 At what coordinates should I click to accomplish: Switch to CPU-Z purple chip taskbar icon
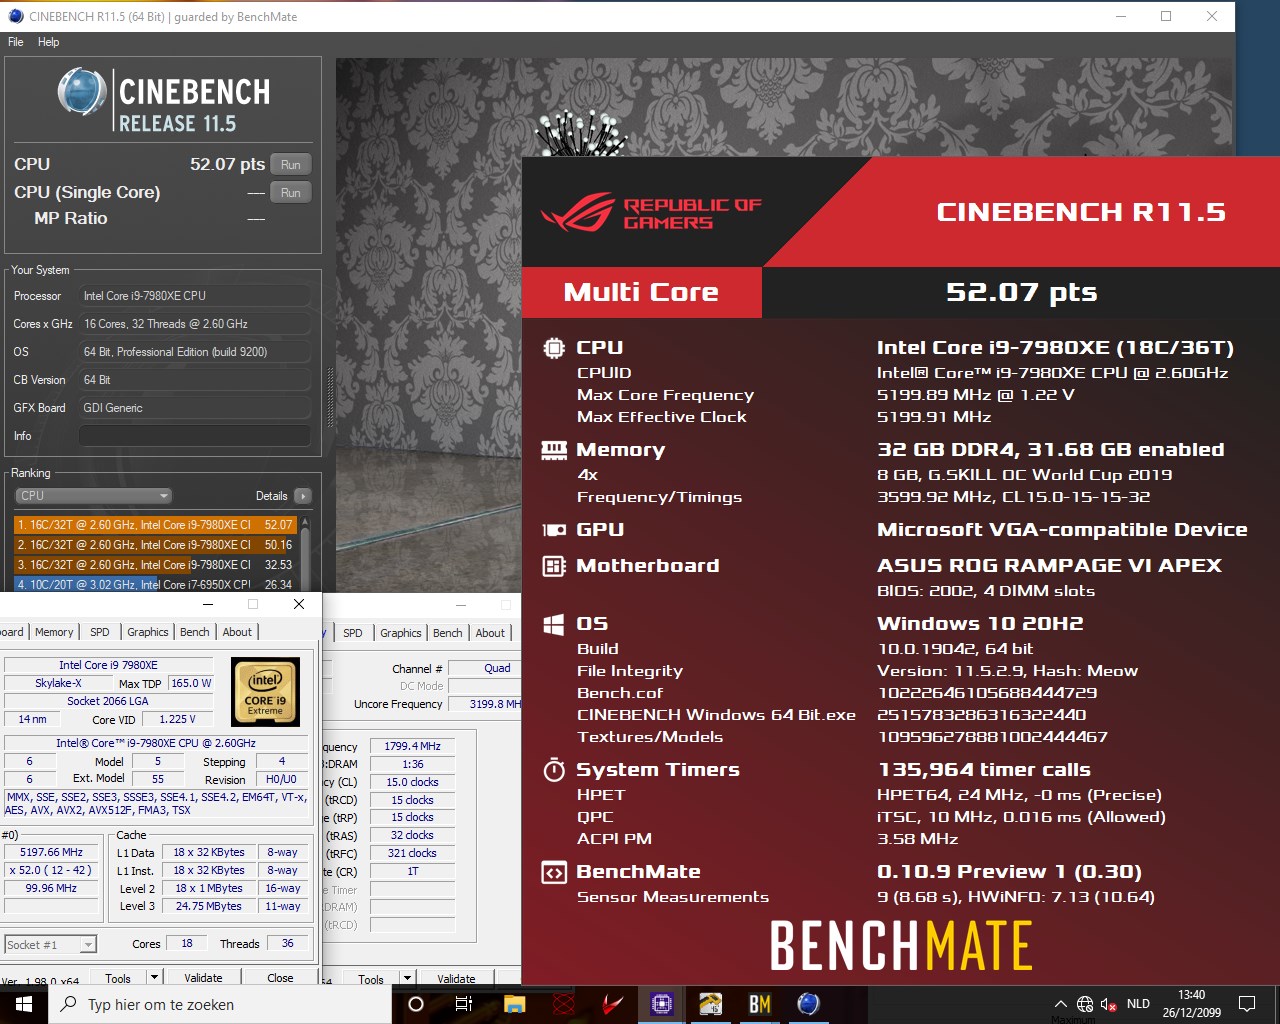coord(662,1004)
